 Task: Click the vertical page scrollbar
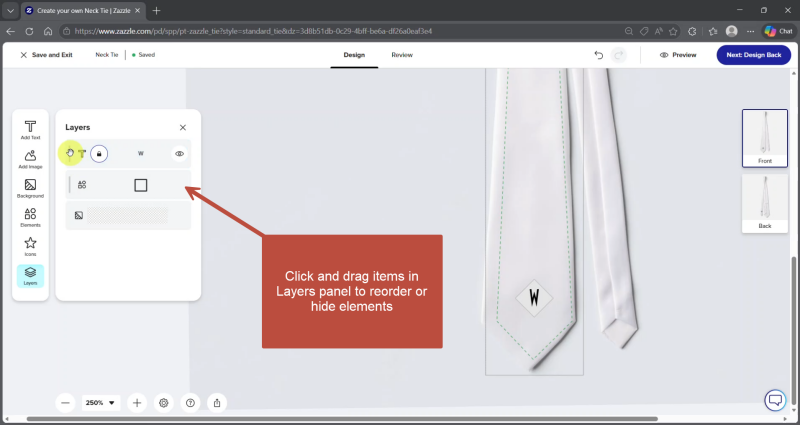(x=794, y=332)
